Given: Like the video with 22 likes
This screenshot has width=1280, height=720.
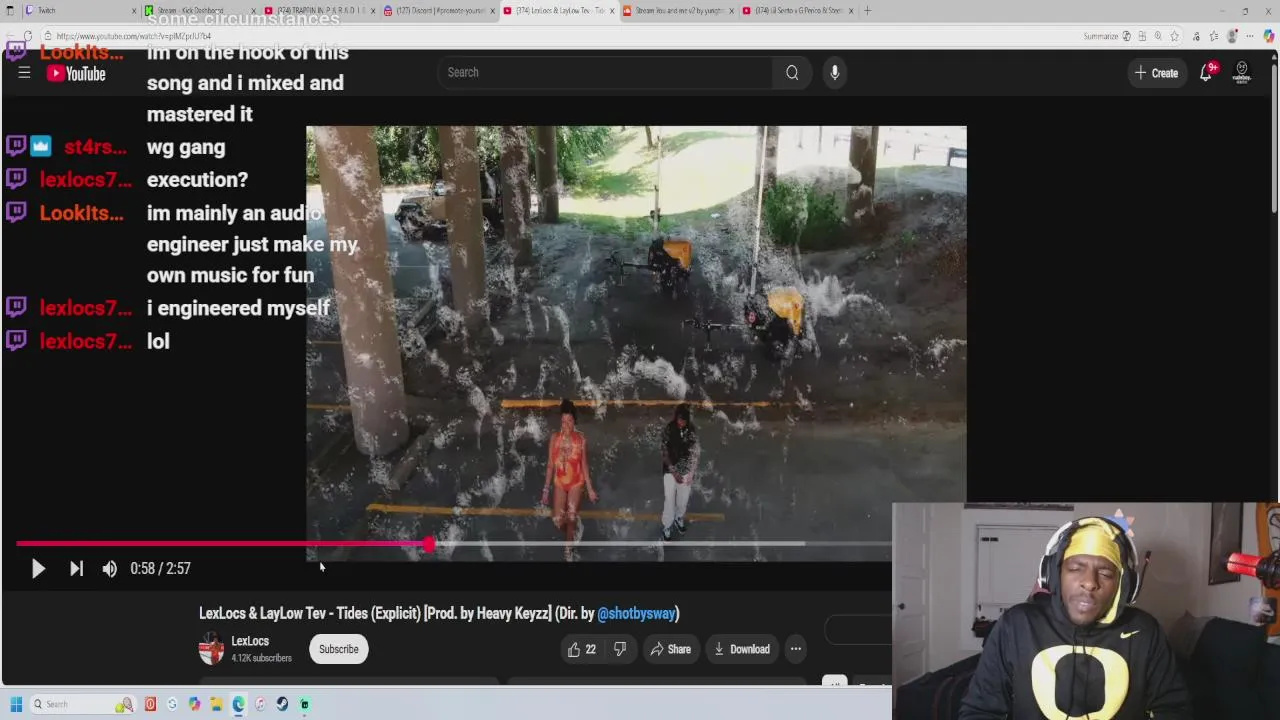Looking at the screenshot, I should pos(581,649).
